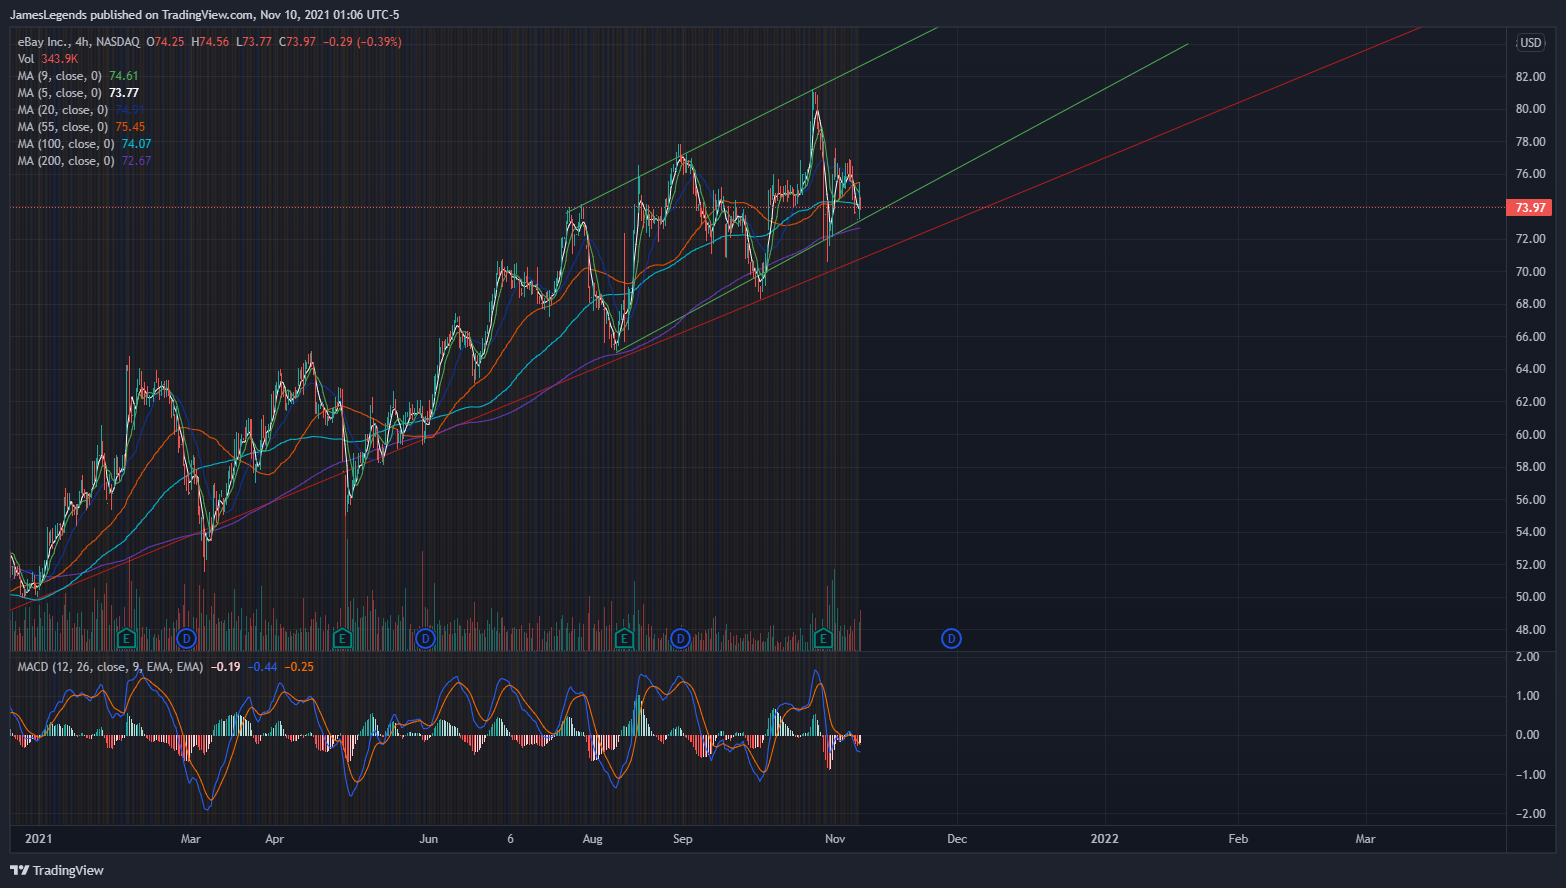Click the Jun time axis label

tap(428, 839)
